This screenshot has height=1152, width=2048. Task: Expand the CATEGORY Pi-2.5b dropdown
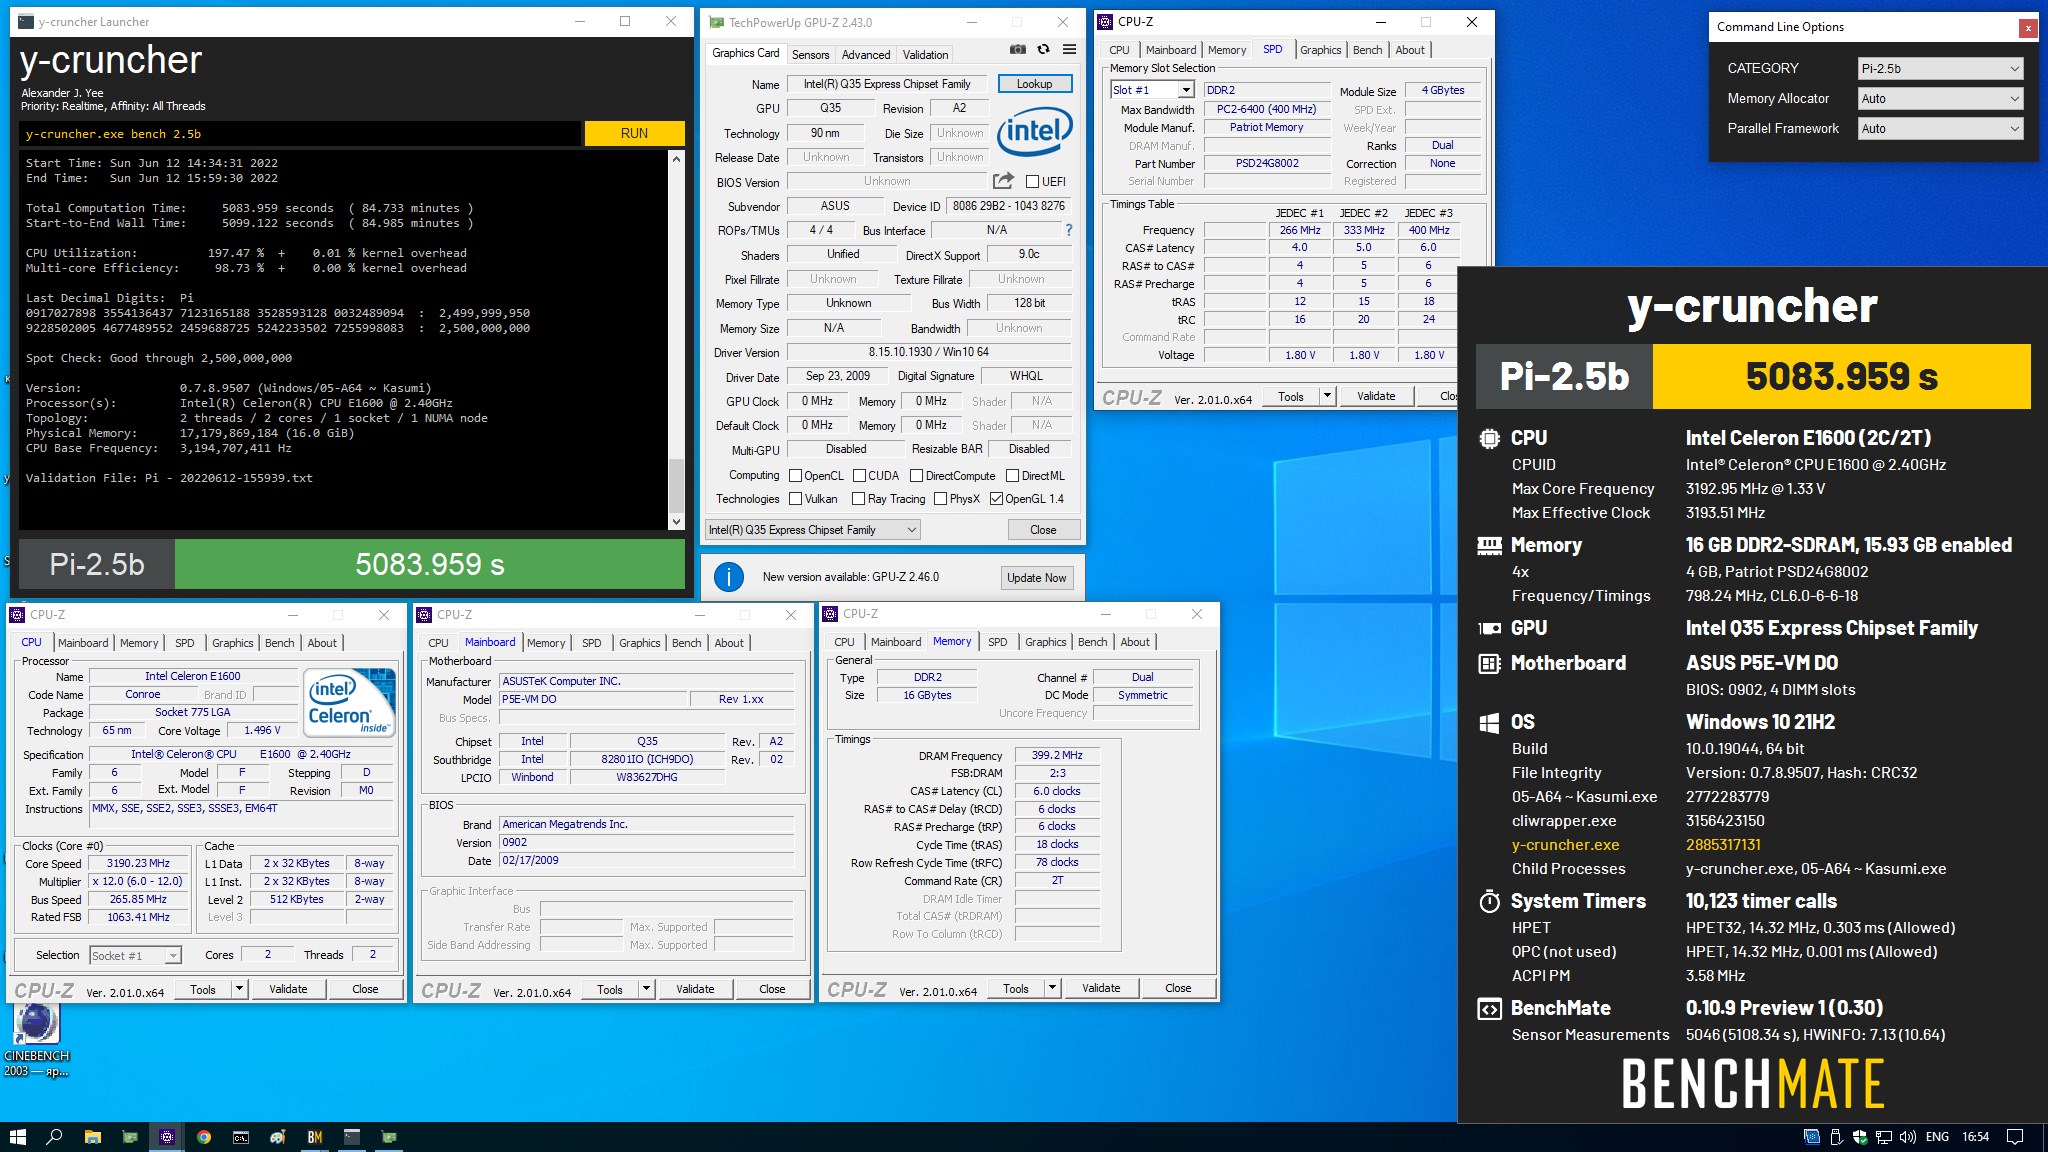point(1940,69)
